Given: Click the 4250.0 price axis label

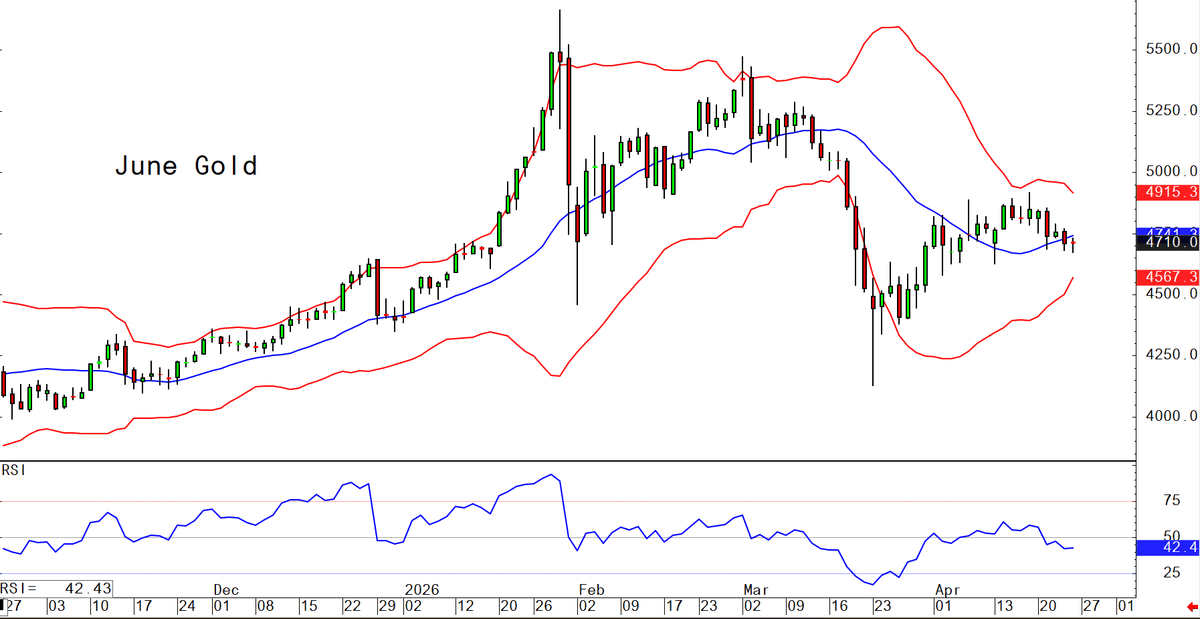Looking at the screenshot, I should [1171, 355].
